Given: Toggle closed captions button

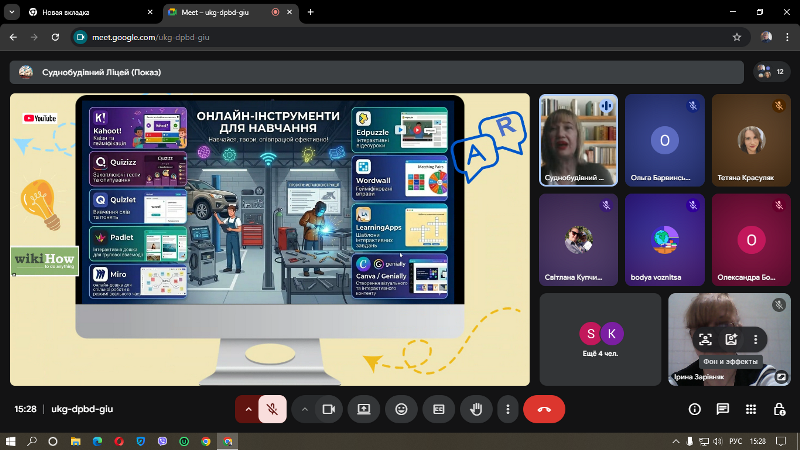Looking at the screenshot, I should pos(439,409).
